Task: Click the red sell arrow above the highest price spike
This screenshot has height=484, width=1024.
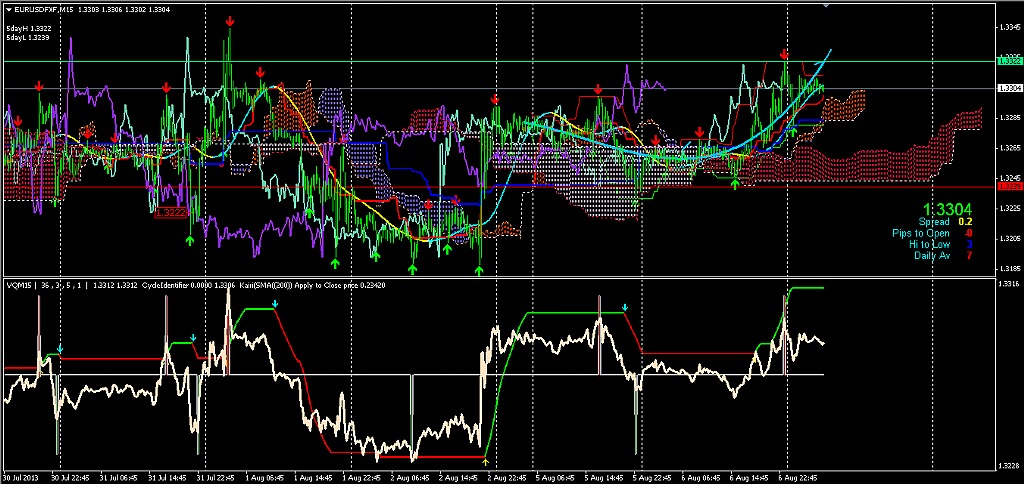Action: [x=231, y=20]
